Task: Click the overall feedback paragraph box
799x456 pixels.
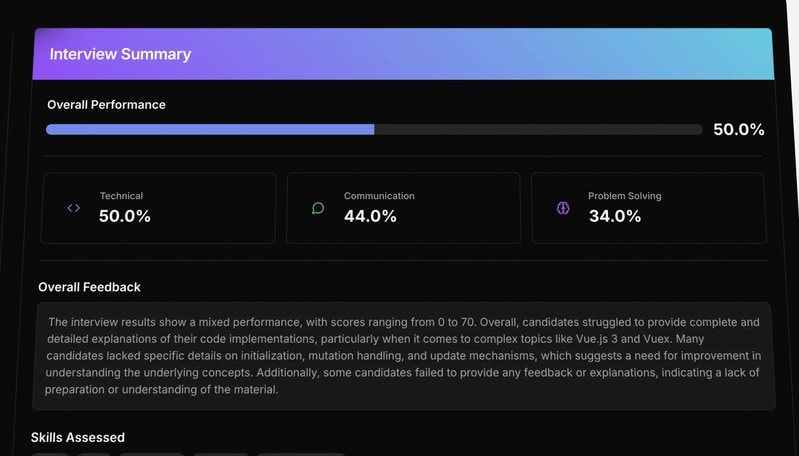Action: coord(402,356)
